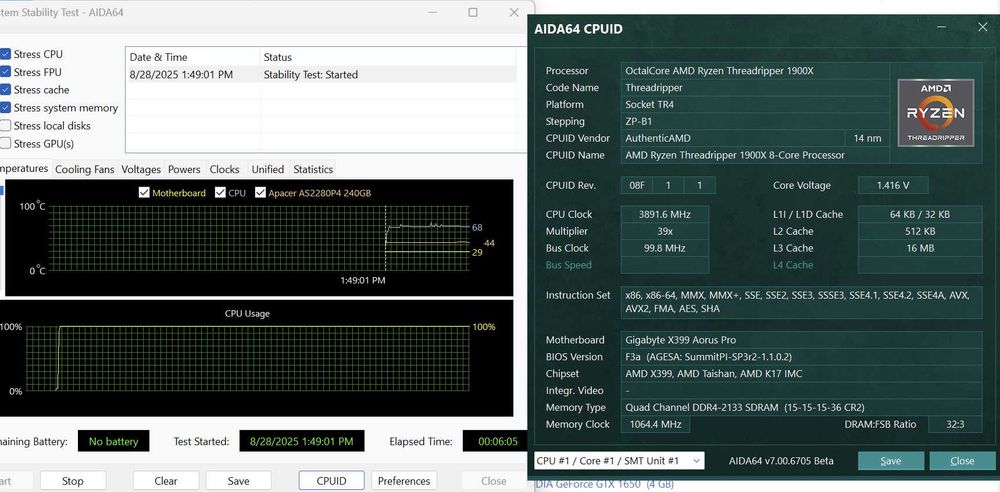Click Memory Clock value '1064.4 MHz'

point(656,424)
